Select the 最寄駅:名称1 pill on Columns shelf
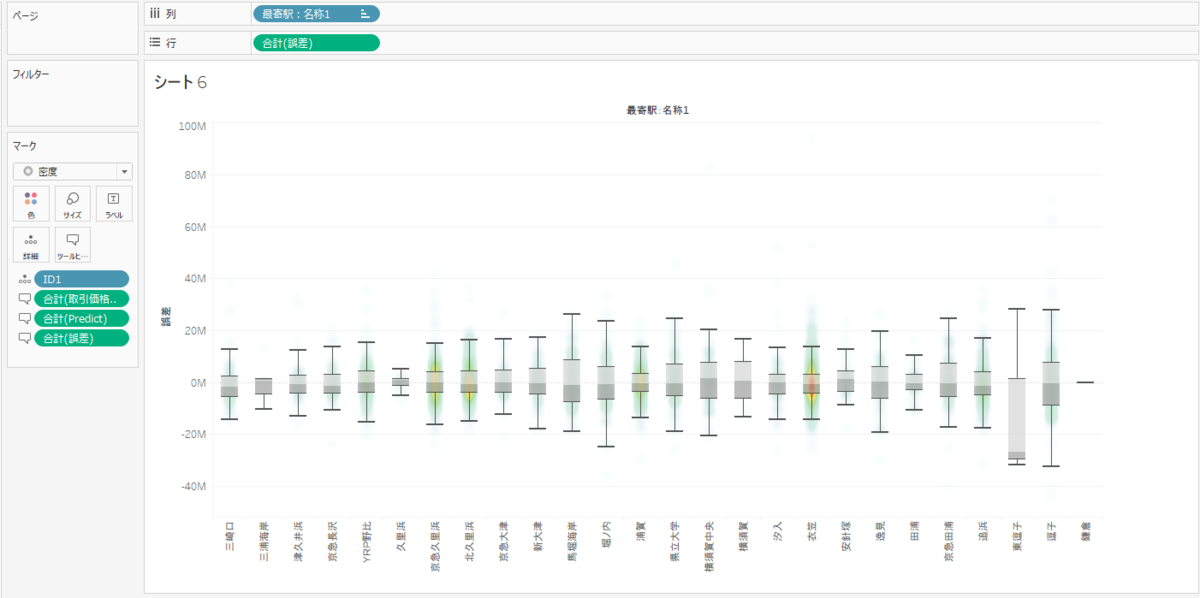 tap(316, 14)
